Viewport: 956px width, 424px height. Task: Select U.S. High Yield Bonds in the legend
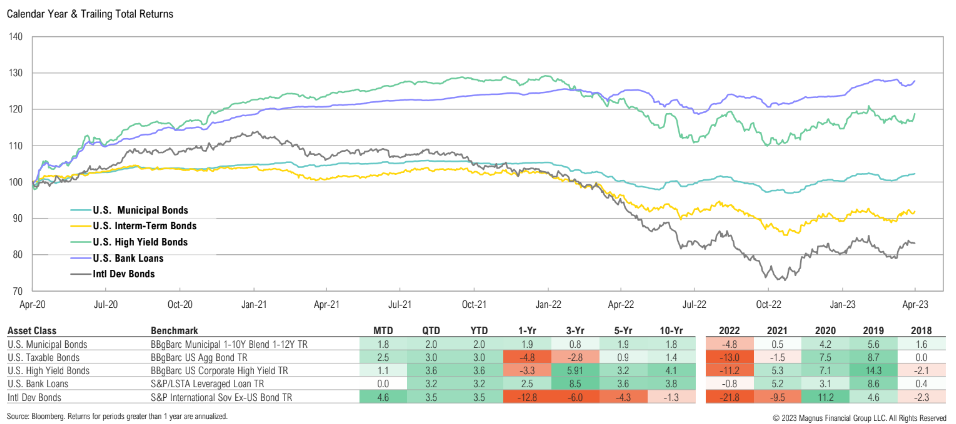click(136, 241)
